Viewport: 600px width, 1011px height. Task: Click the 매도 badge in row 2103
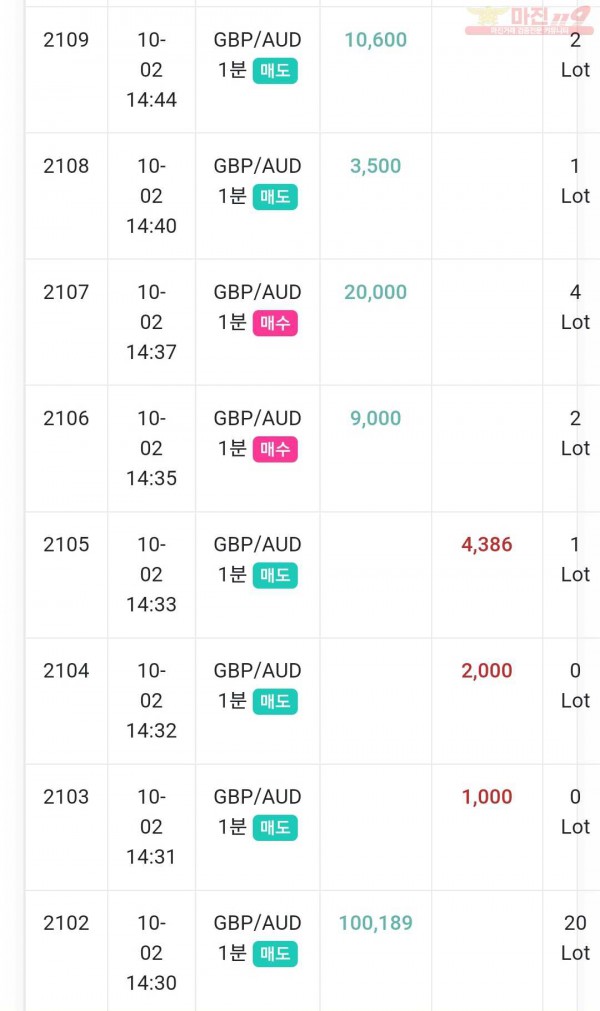click(275, 828)
